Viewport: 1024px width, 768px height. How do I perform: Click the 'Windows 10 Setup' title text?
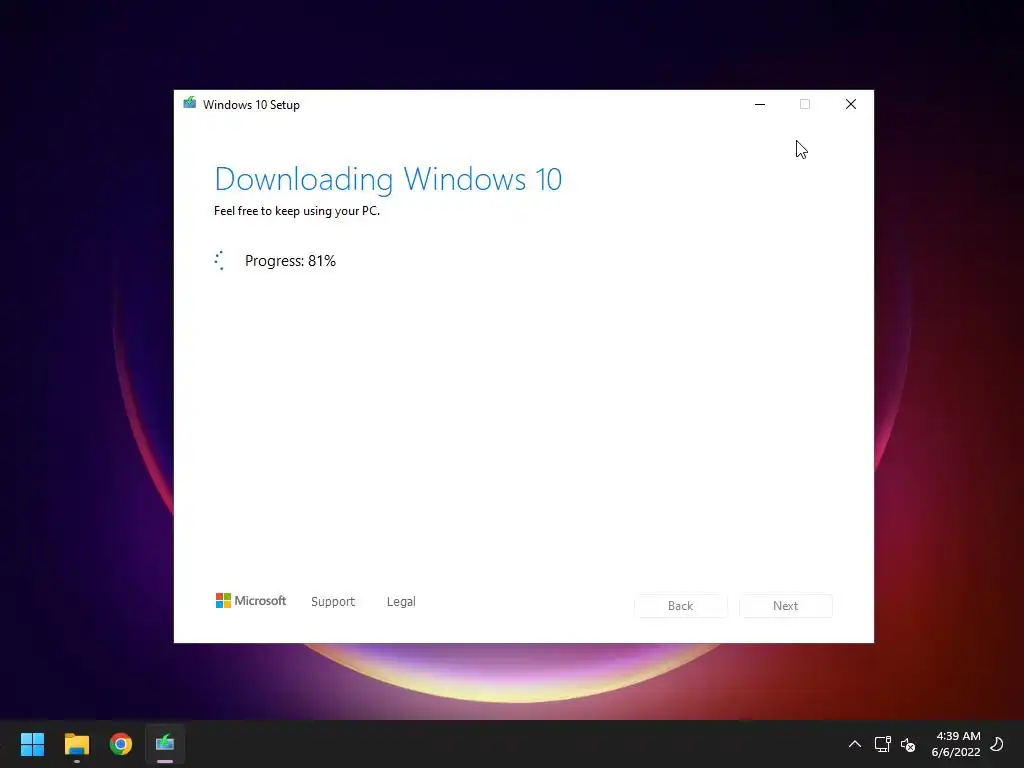(251, 104)
